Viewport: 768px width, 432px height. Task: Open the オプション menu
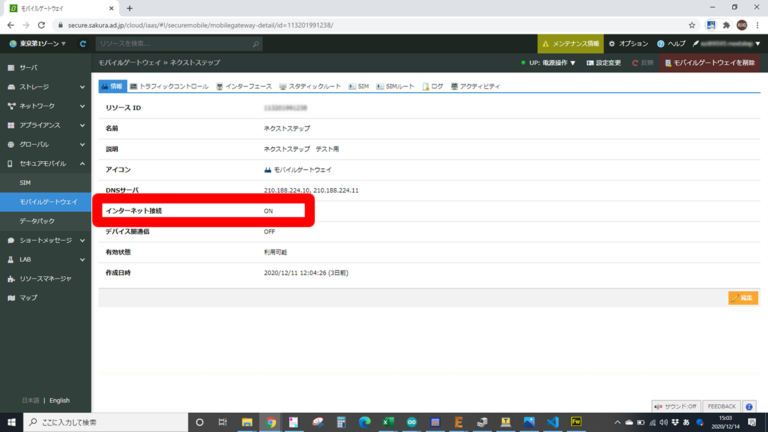[x=628, y=44]
